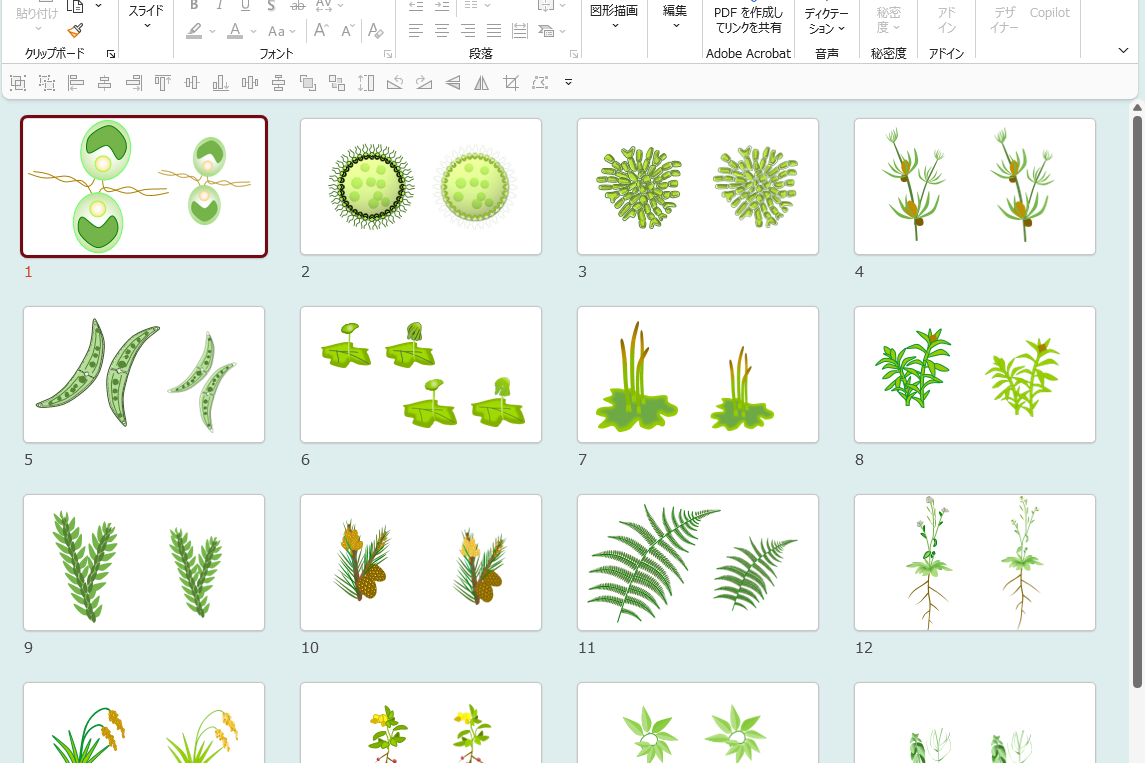Click the Crop tool icon
Viewport: 1145px width, 763px height.
tap(511, 83)
